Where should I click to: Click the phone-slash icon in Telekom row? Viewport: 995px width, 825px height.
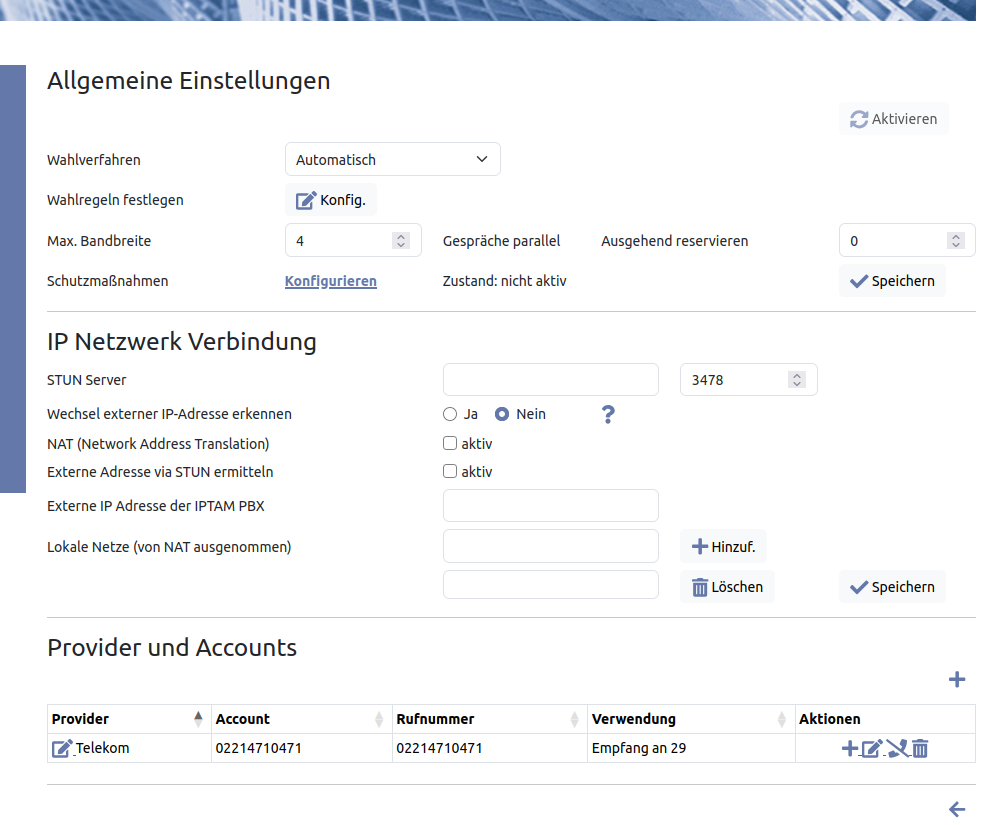897,748
